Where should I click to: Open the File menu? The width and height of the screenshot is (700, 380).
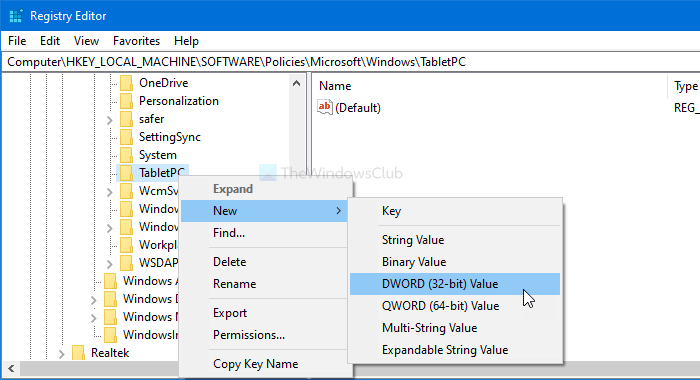(x=17, y=41)
